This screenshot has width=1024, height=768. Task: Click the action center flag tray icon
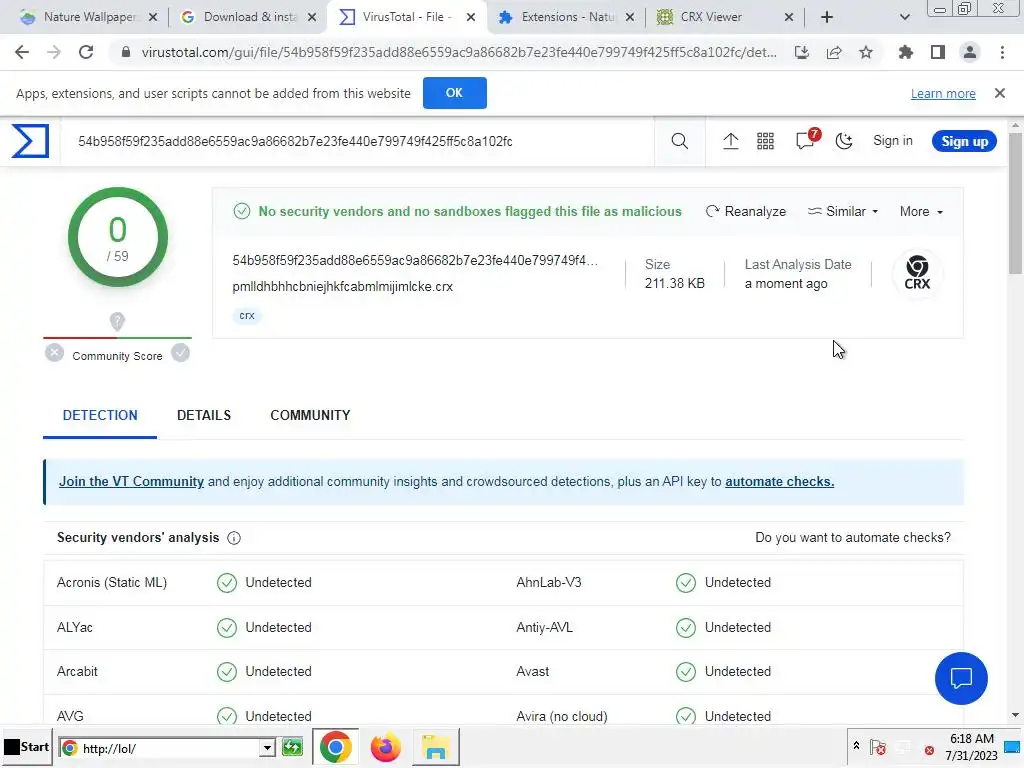tap(878, 748)
